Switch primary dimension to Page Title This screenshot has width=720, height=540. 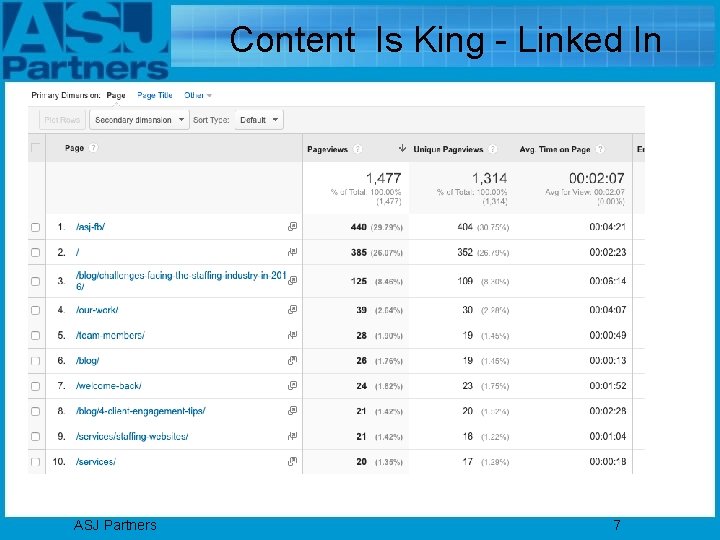click(x=155, y=95)
